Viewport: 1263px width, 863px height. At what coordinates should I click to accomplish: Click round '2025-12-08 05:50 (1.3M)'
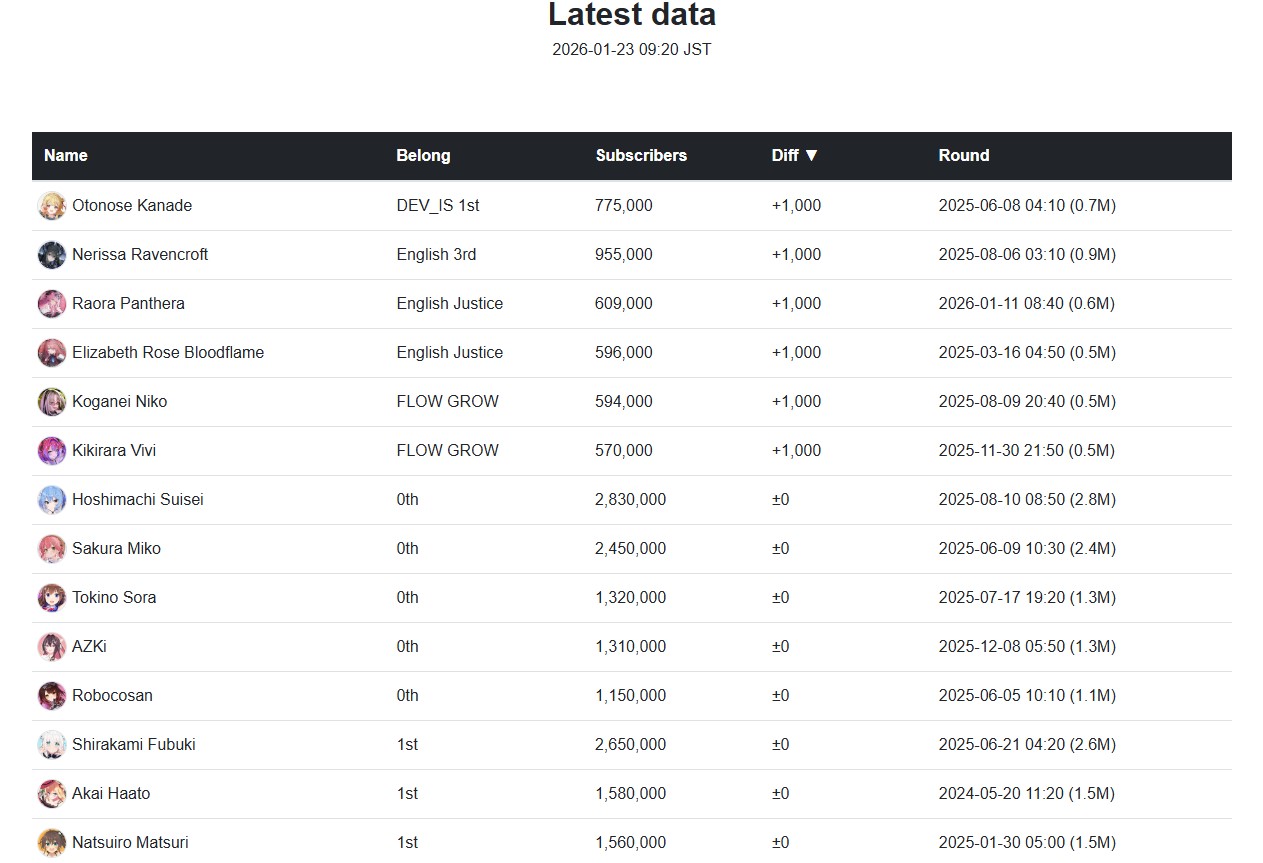click(1027, 647)
